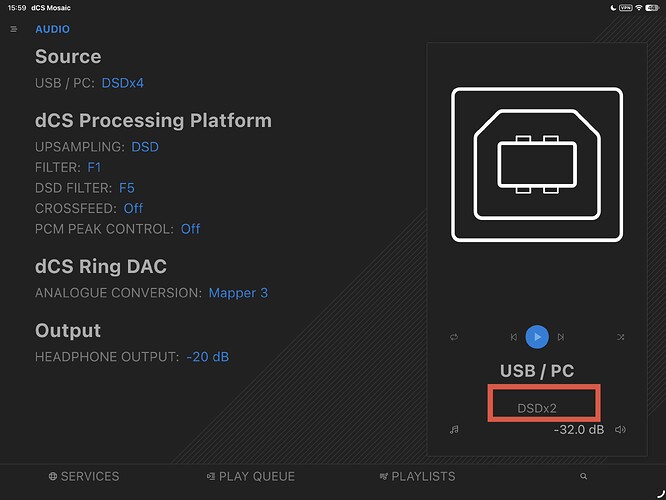666x500 pixels.
Task: Change ANALOGUE CONVERSION Mapper 3
Action: (x=238, y=293)
